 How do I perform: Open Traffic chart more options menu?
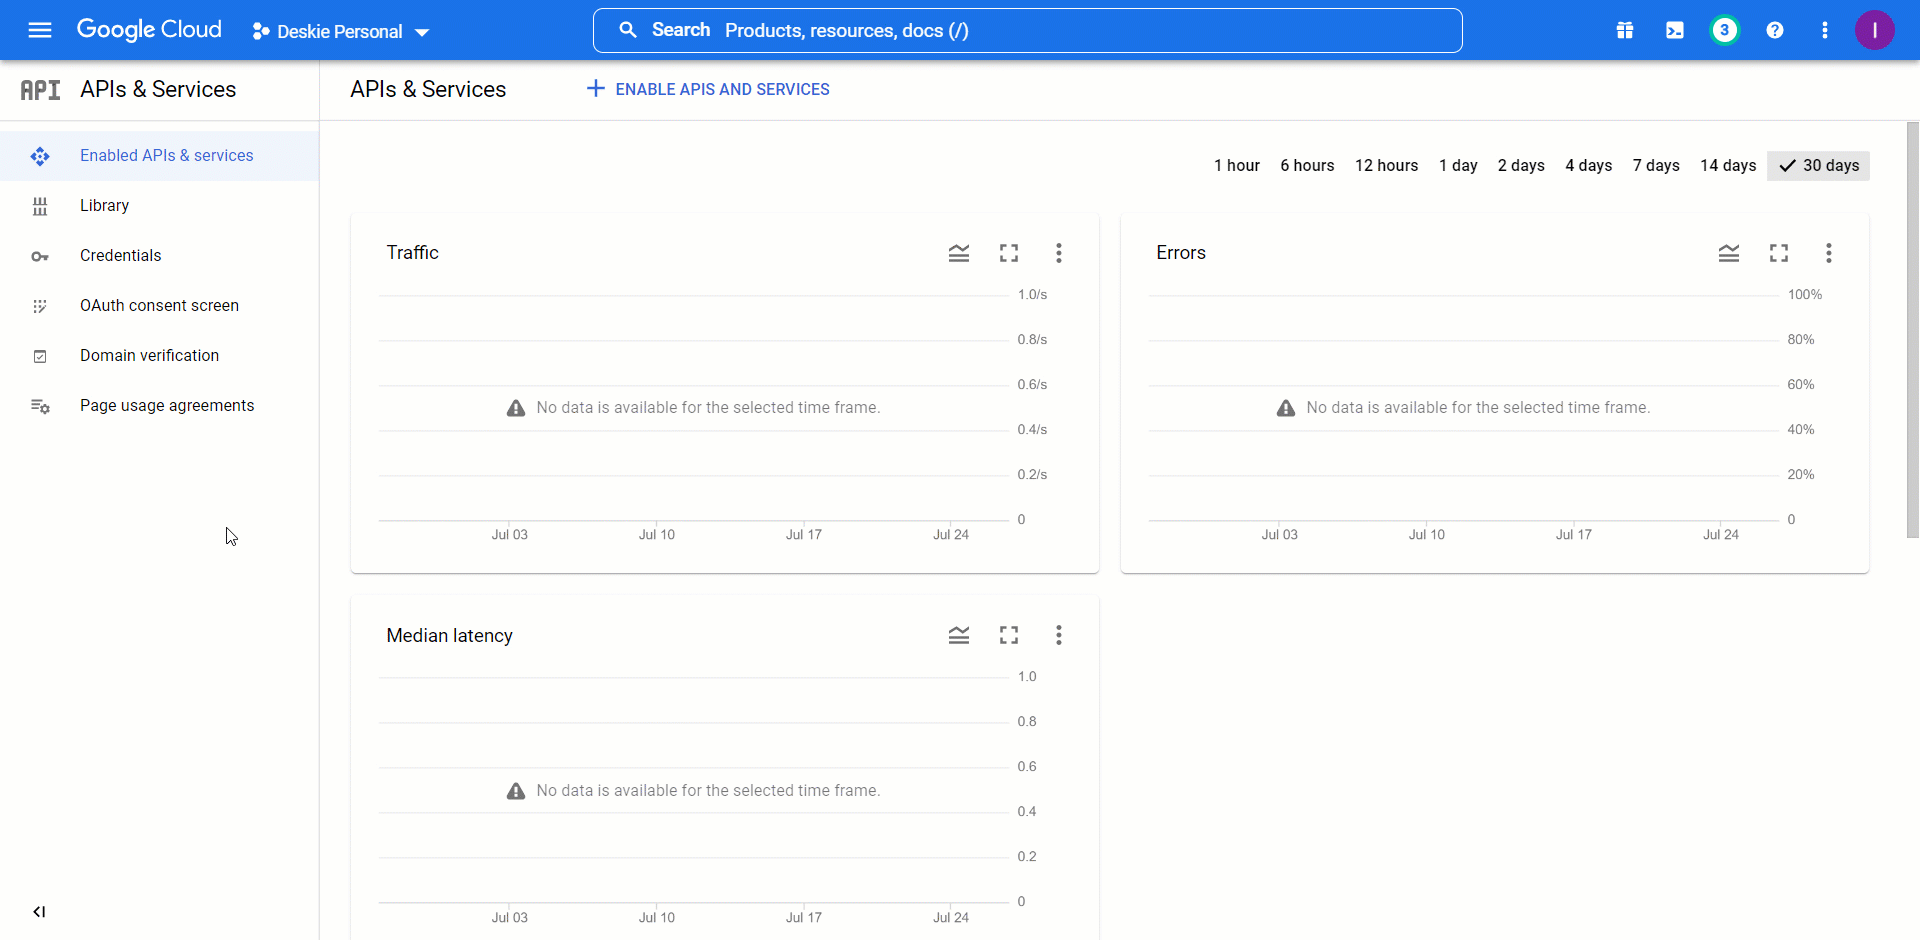1059,253
